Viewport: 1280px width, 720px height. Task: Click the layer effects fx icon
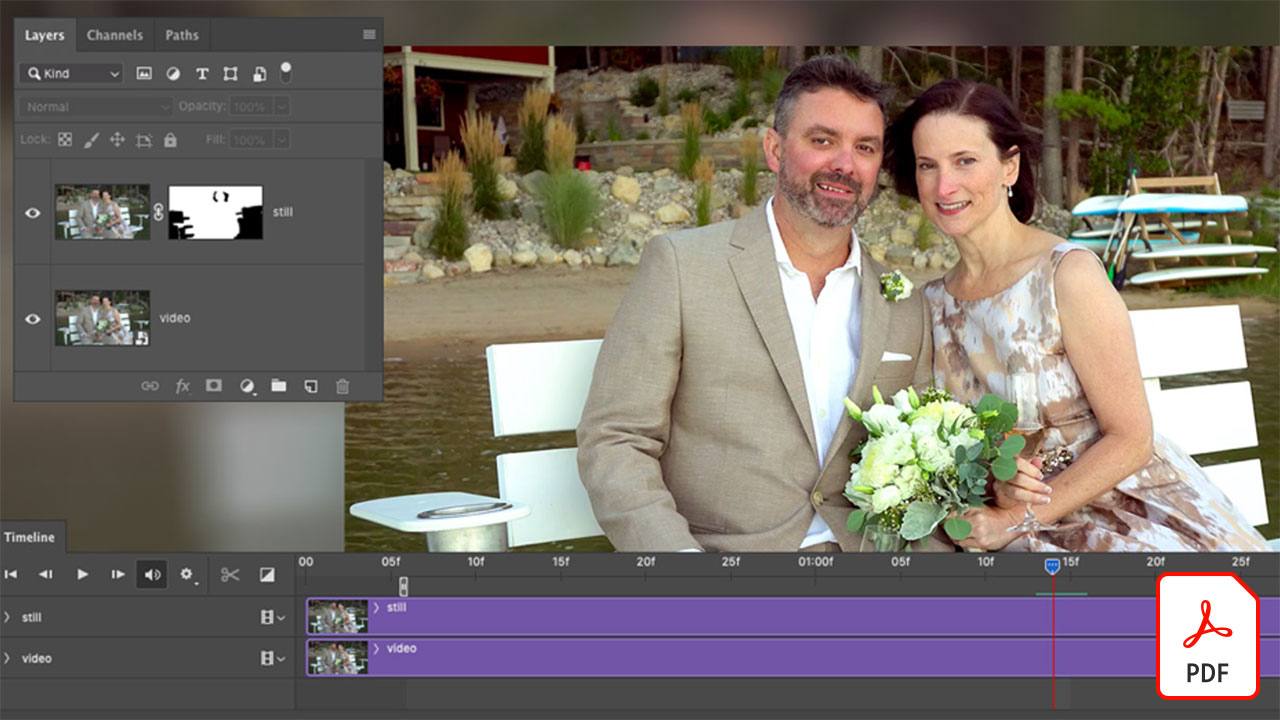[x=182, y=386]
